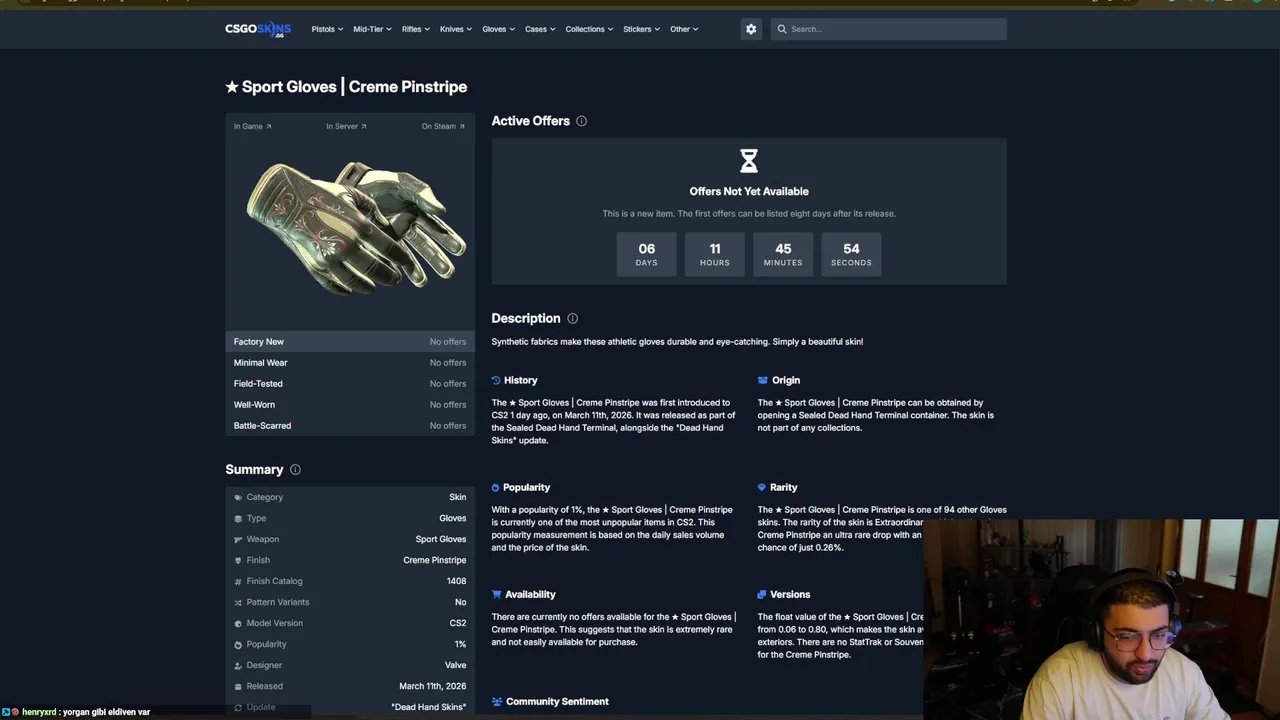Click the Sport Gloves Creme Pinstripe title
Viewport: 1280px width, 720px height.
click(x=346, y=87)
